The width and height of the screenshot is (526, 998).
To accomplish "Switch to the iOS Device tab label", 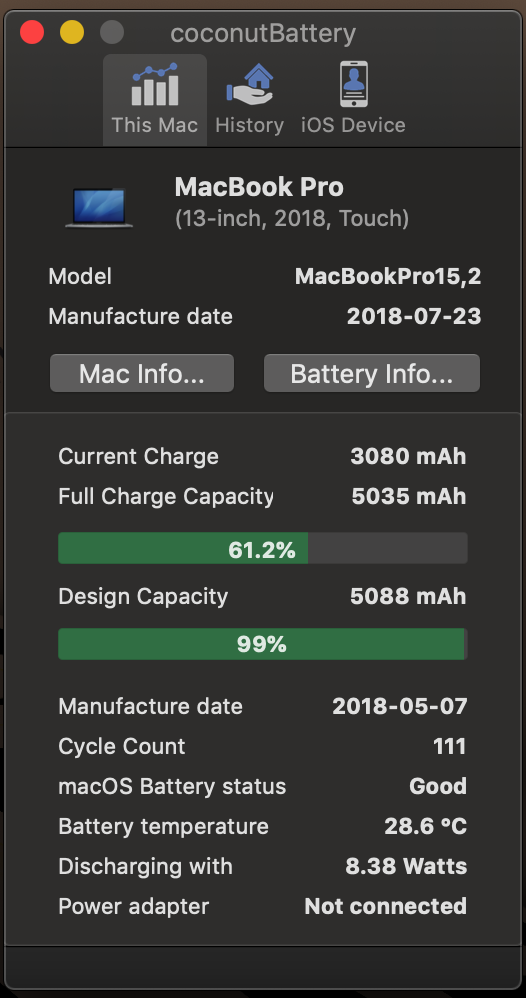I will pos(353,125).
